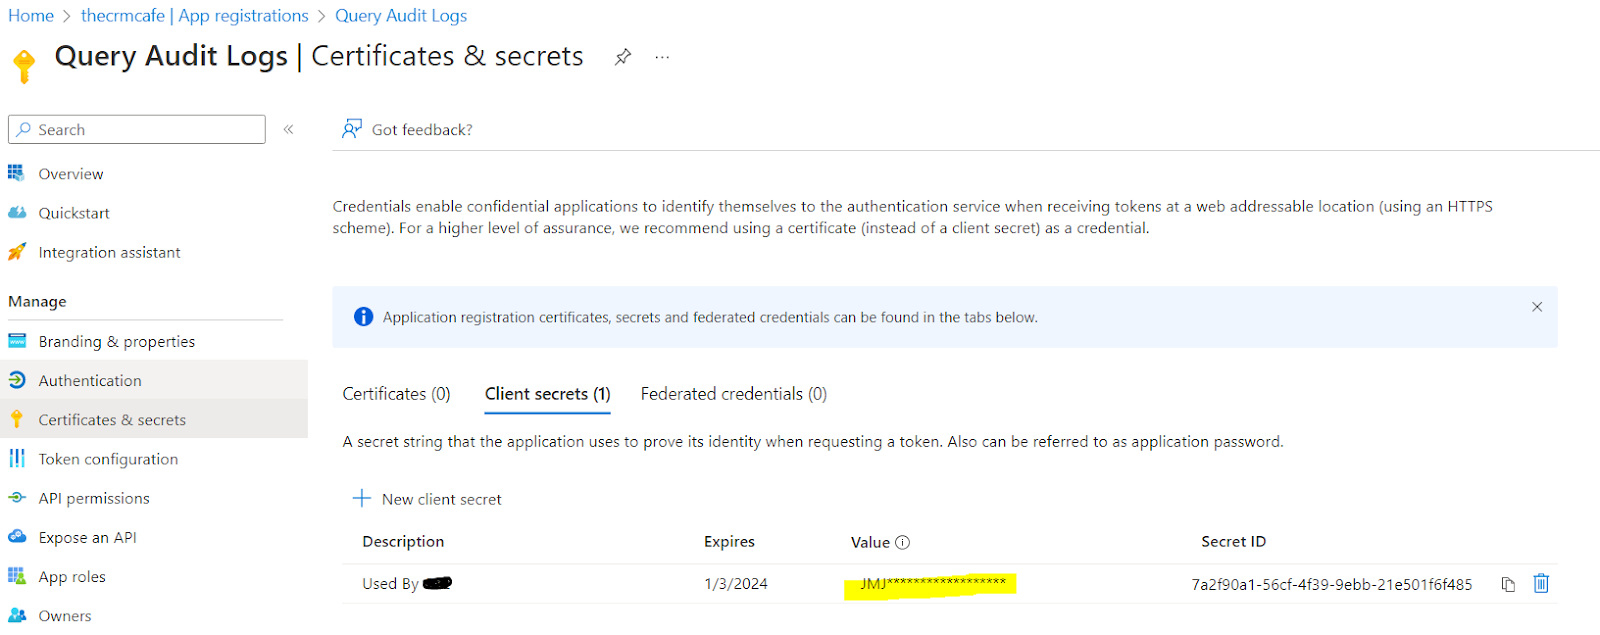Click the Query Audit Logs breadcrumb
This screenshot has width=1600, height=635.
[401, 16]
